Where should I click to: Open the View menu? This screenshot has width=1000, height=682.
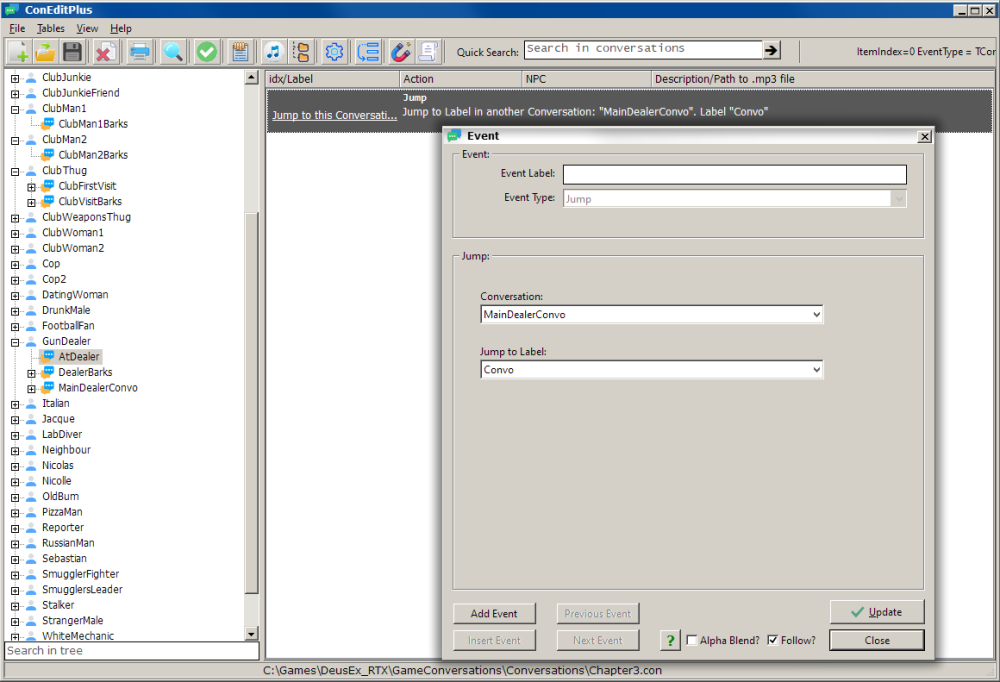(87, 29)
